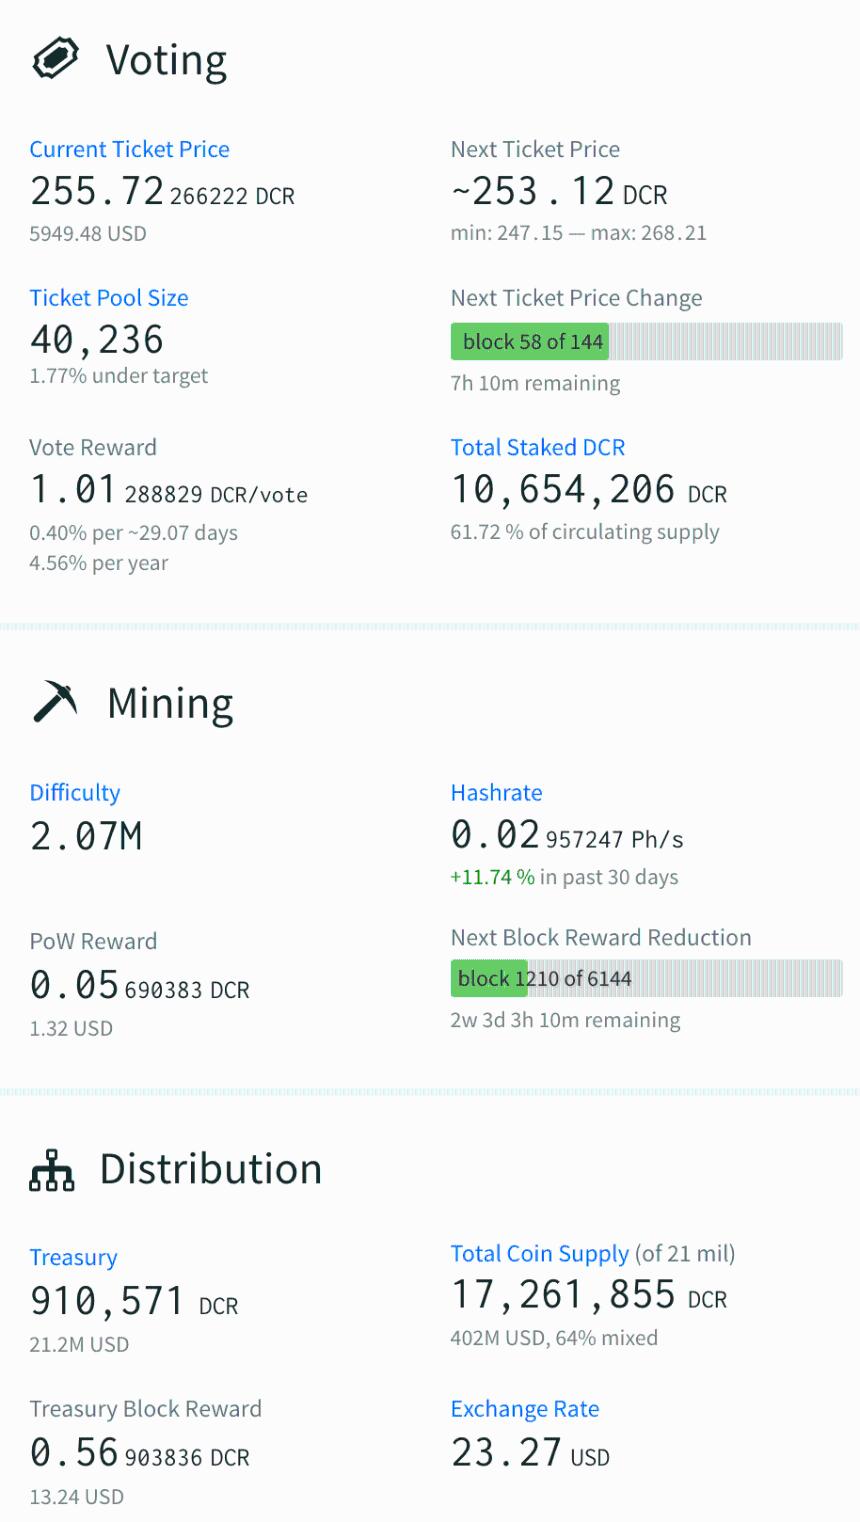Click the pickaxe icon next to Mining

pyautogui.click(x=54, y=700)
